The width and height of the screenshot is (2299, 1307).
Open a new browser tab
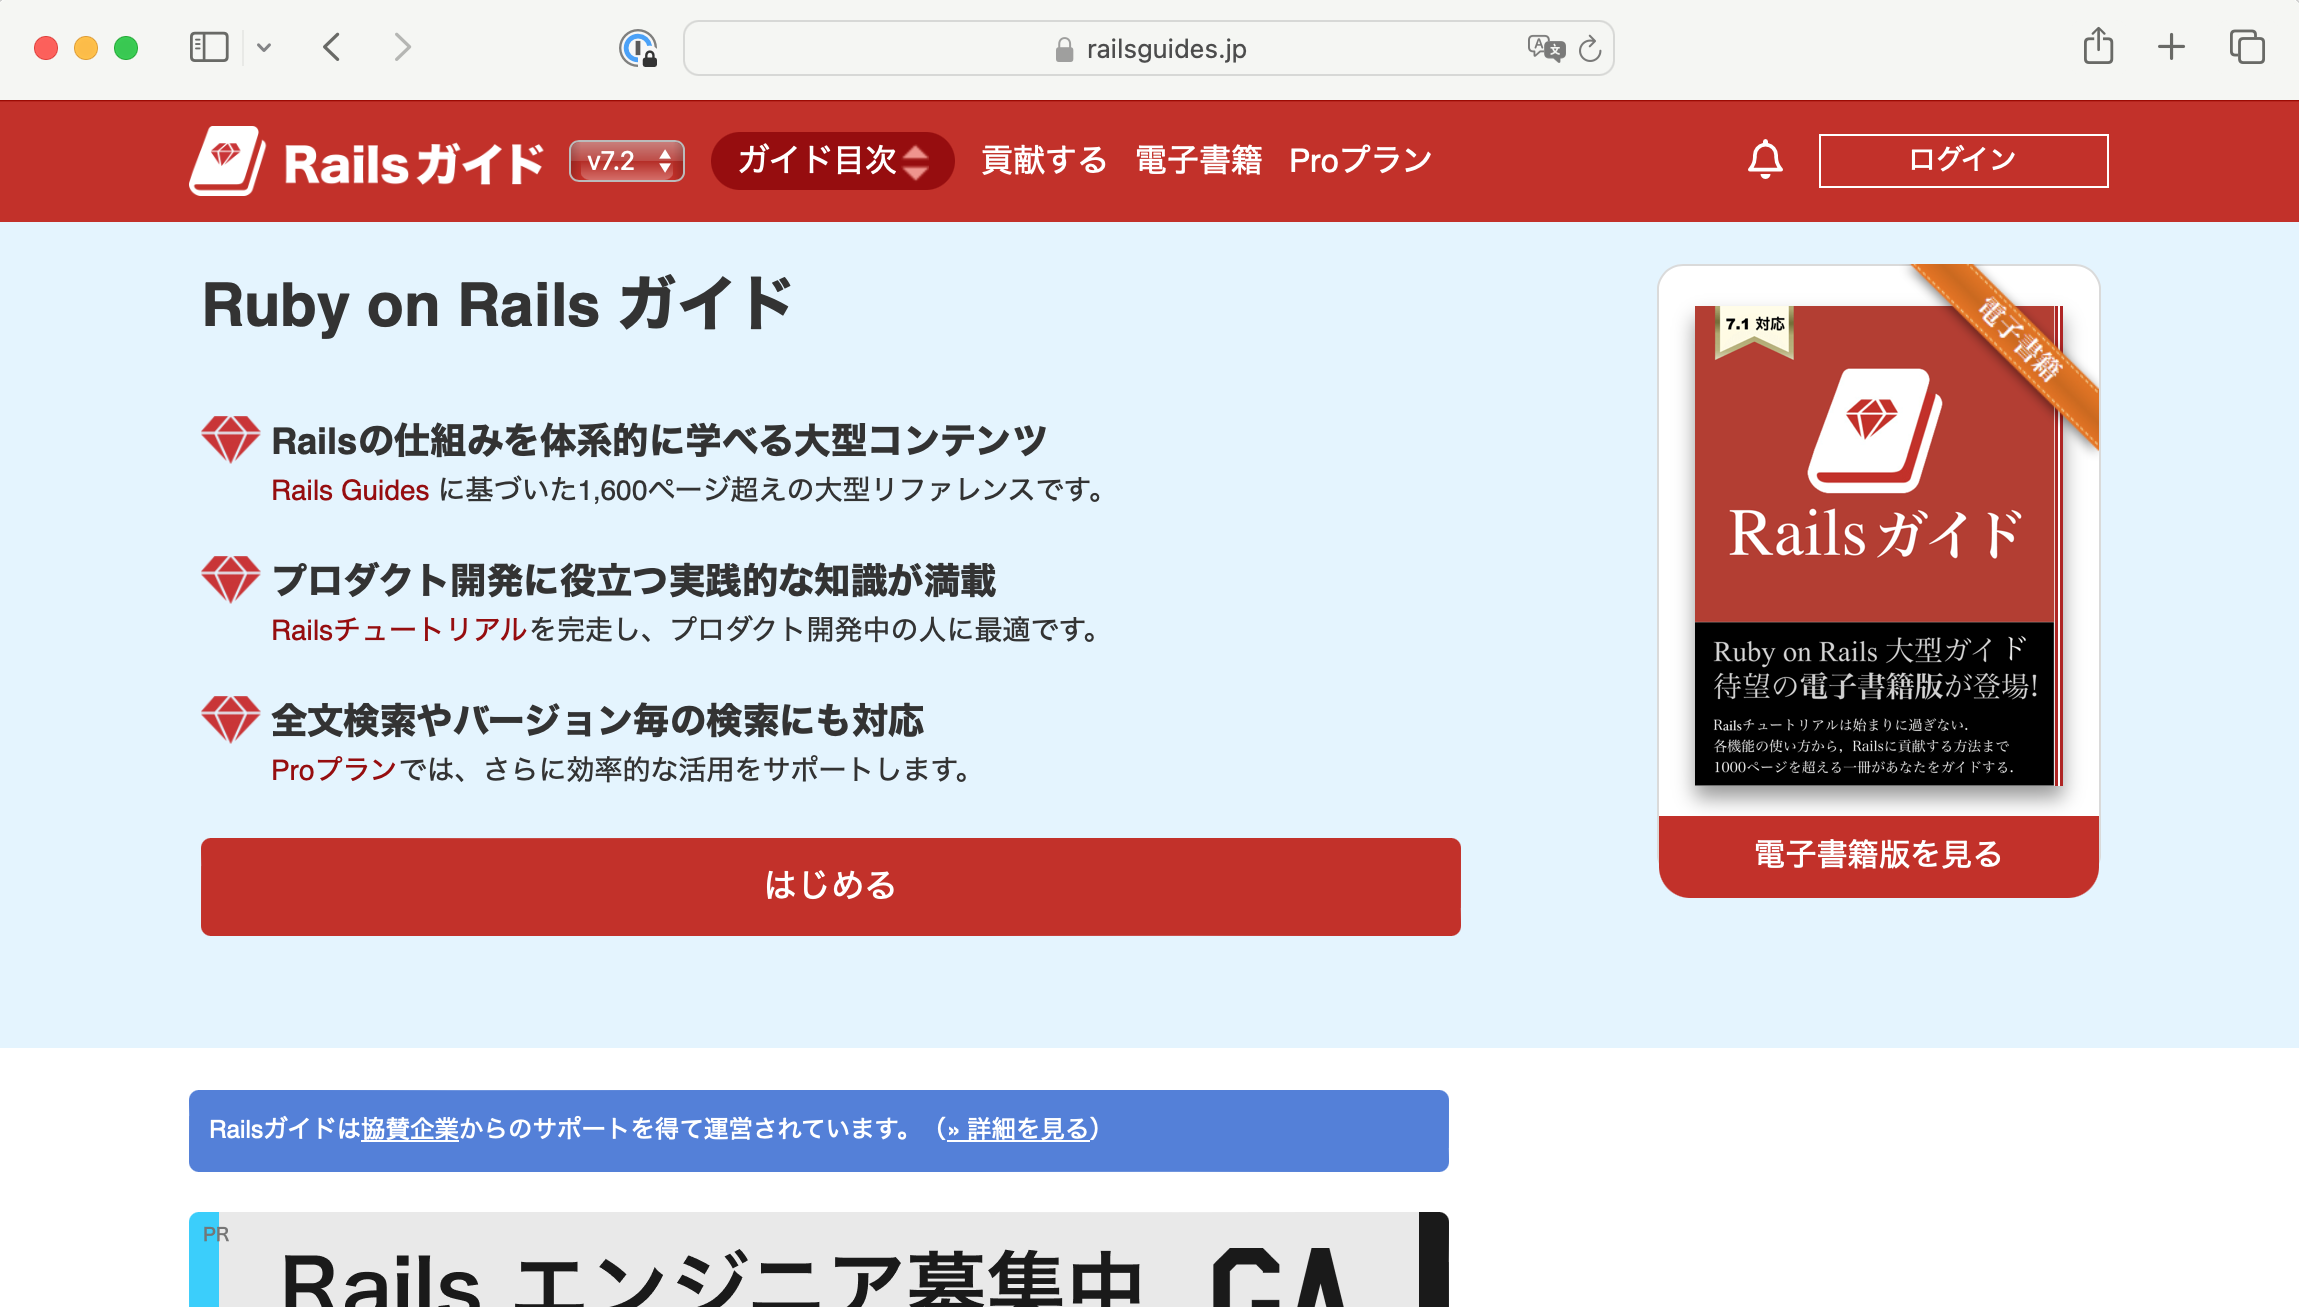tap(2171, 47)
